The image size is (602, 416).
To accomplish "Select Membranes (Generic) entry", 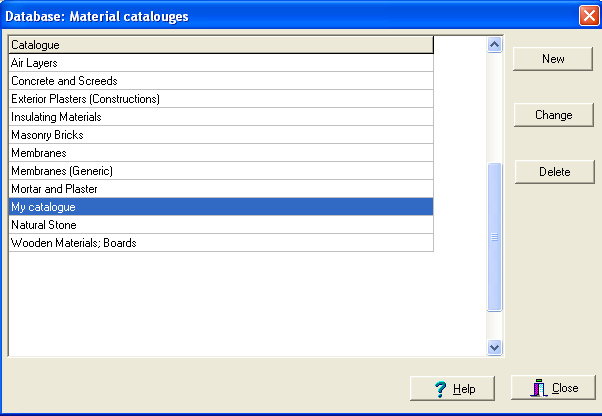I will point(221,171).
